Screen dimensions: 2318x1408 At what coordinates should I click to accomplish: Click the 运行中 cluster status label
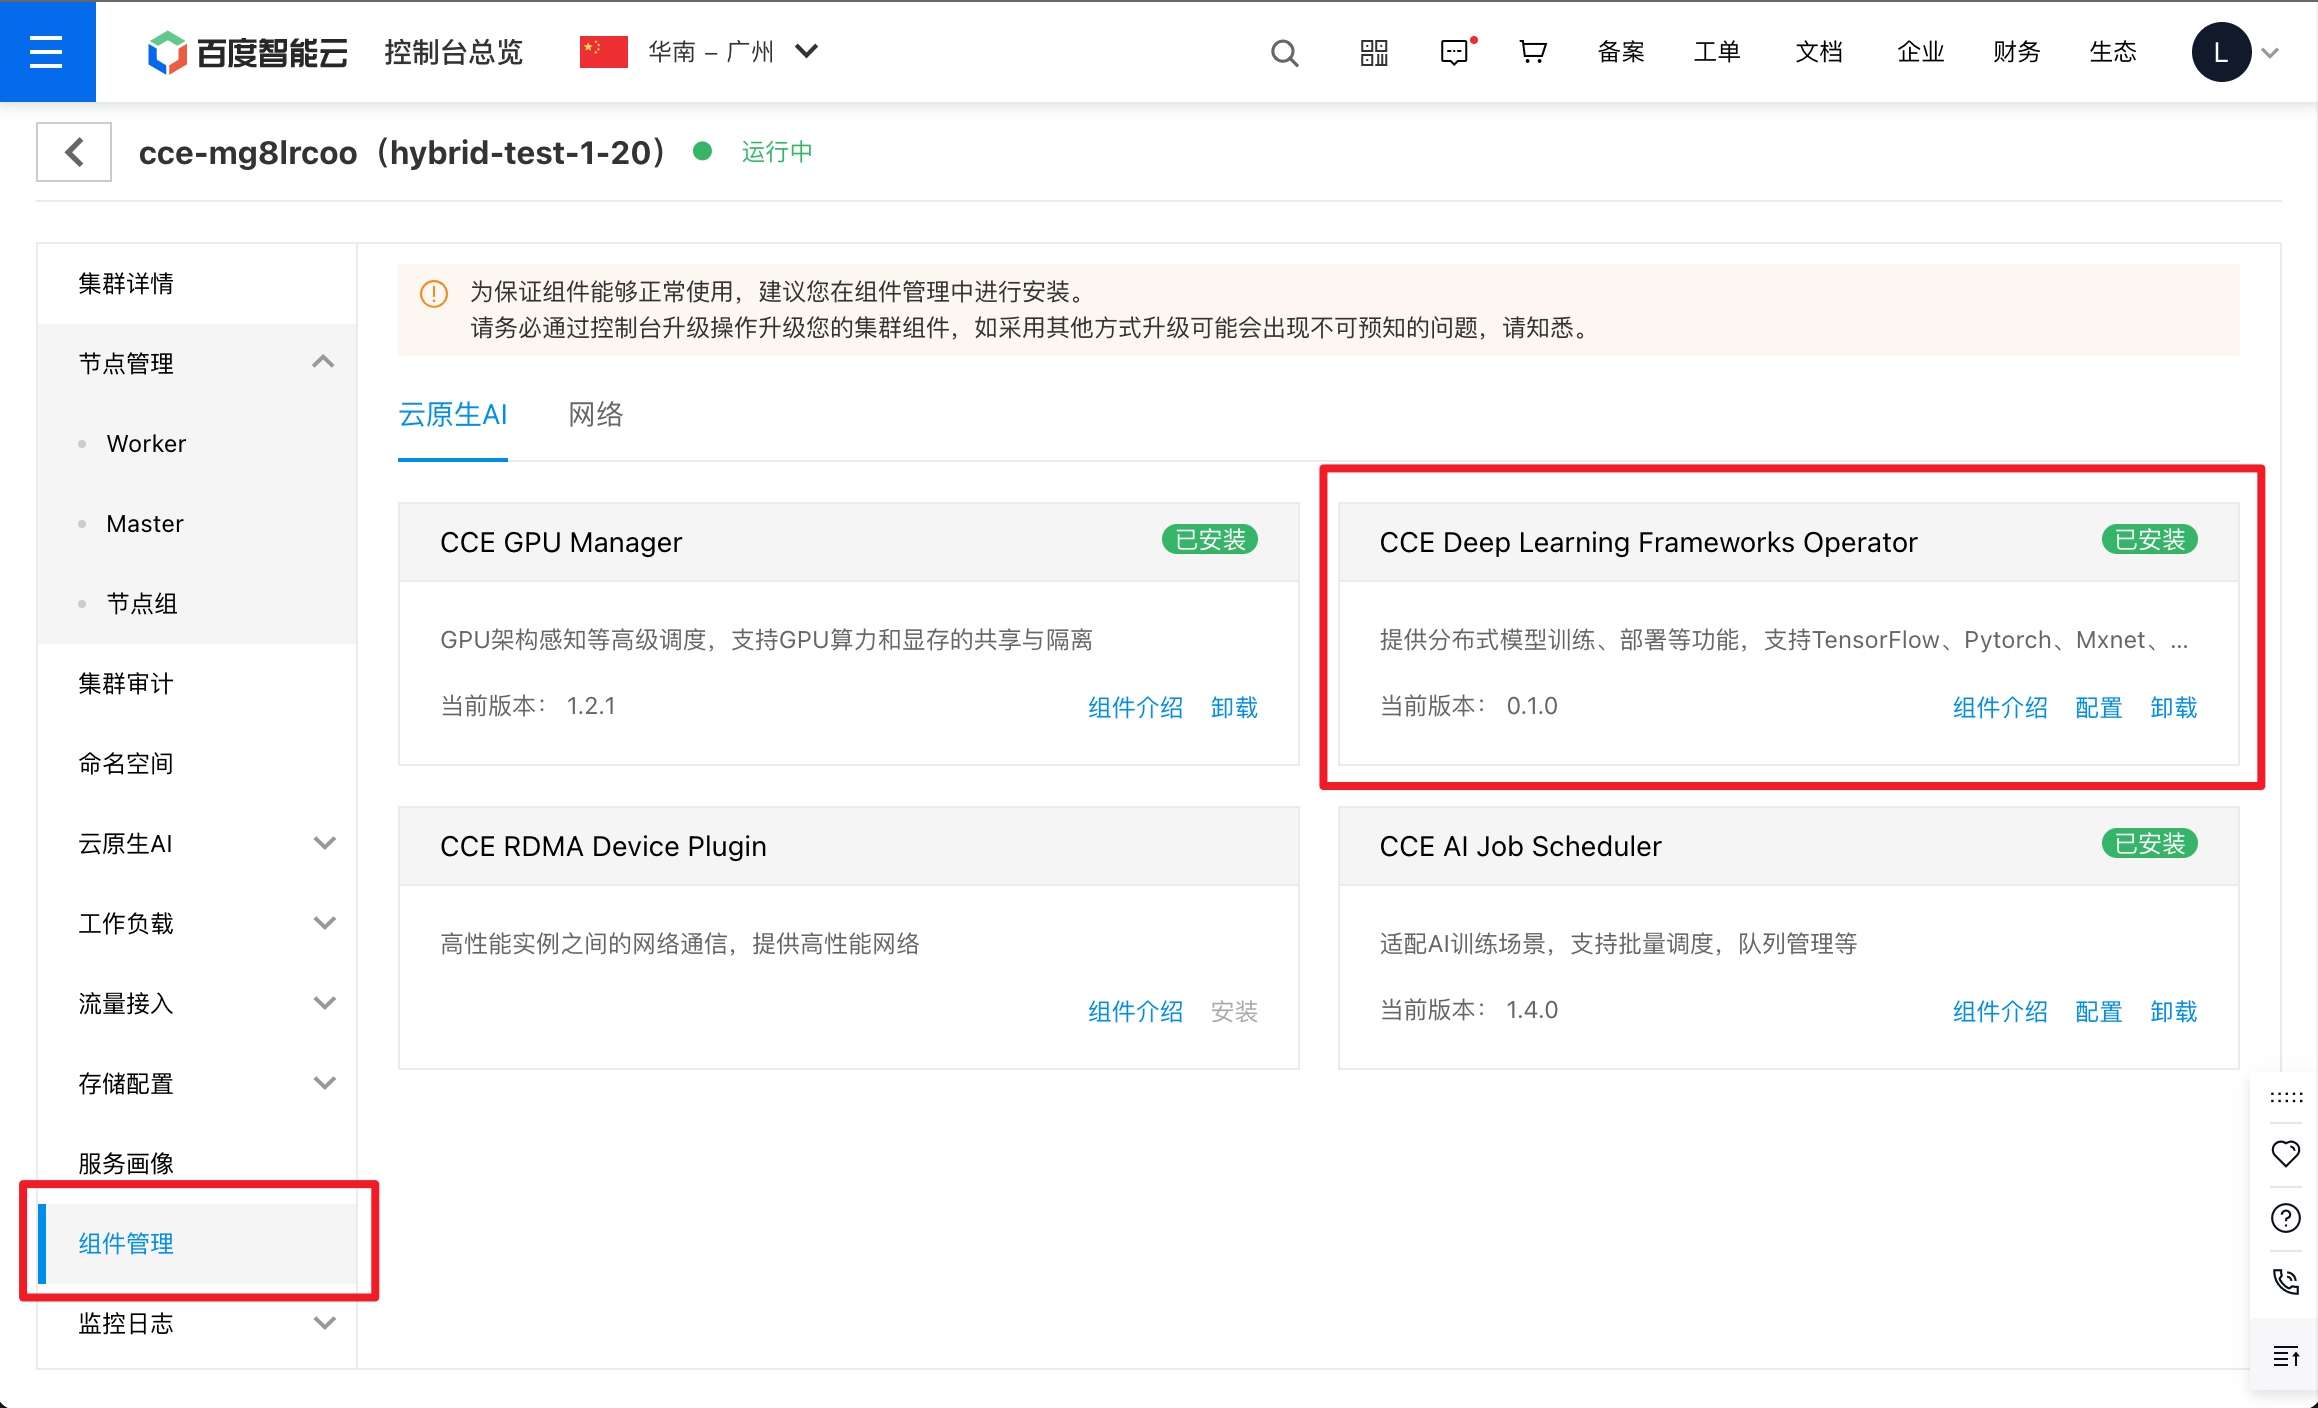click(777, 152)
